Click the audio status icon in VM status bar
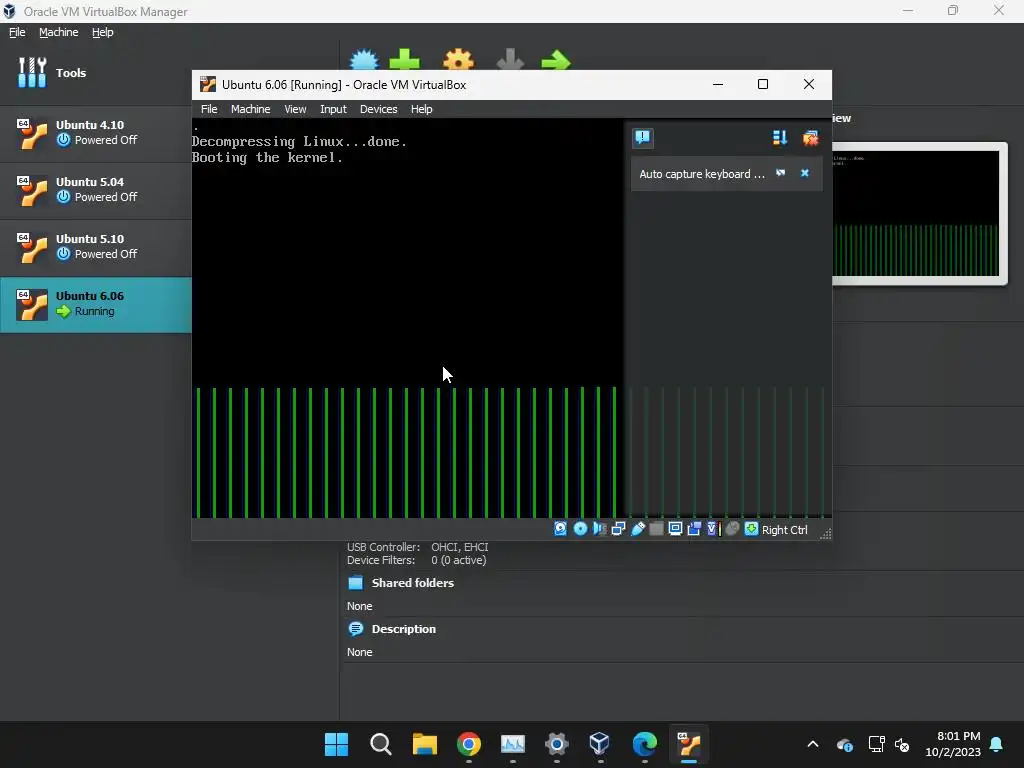This screenshot has height=768, width=1024. [599, 529]
